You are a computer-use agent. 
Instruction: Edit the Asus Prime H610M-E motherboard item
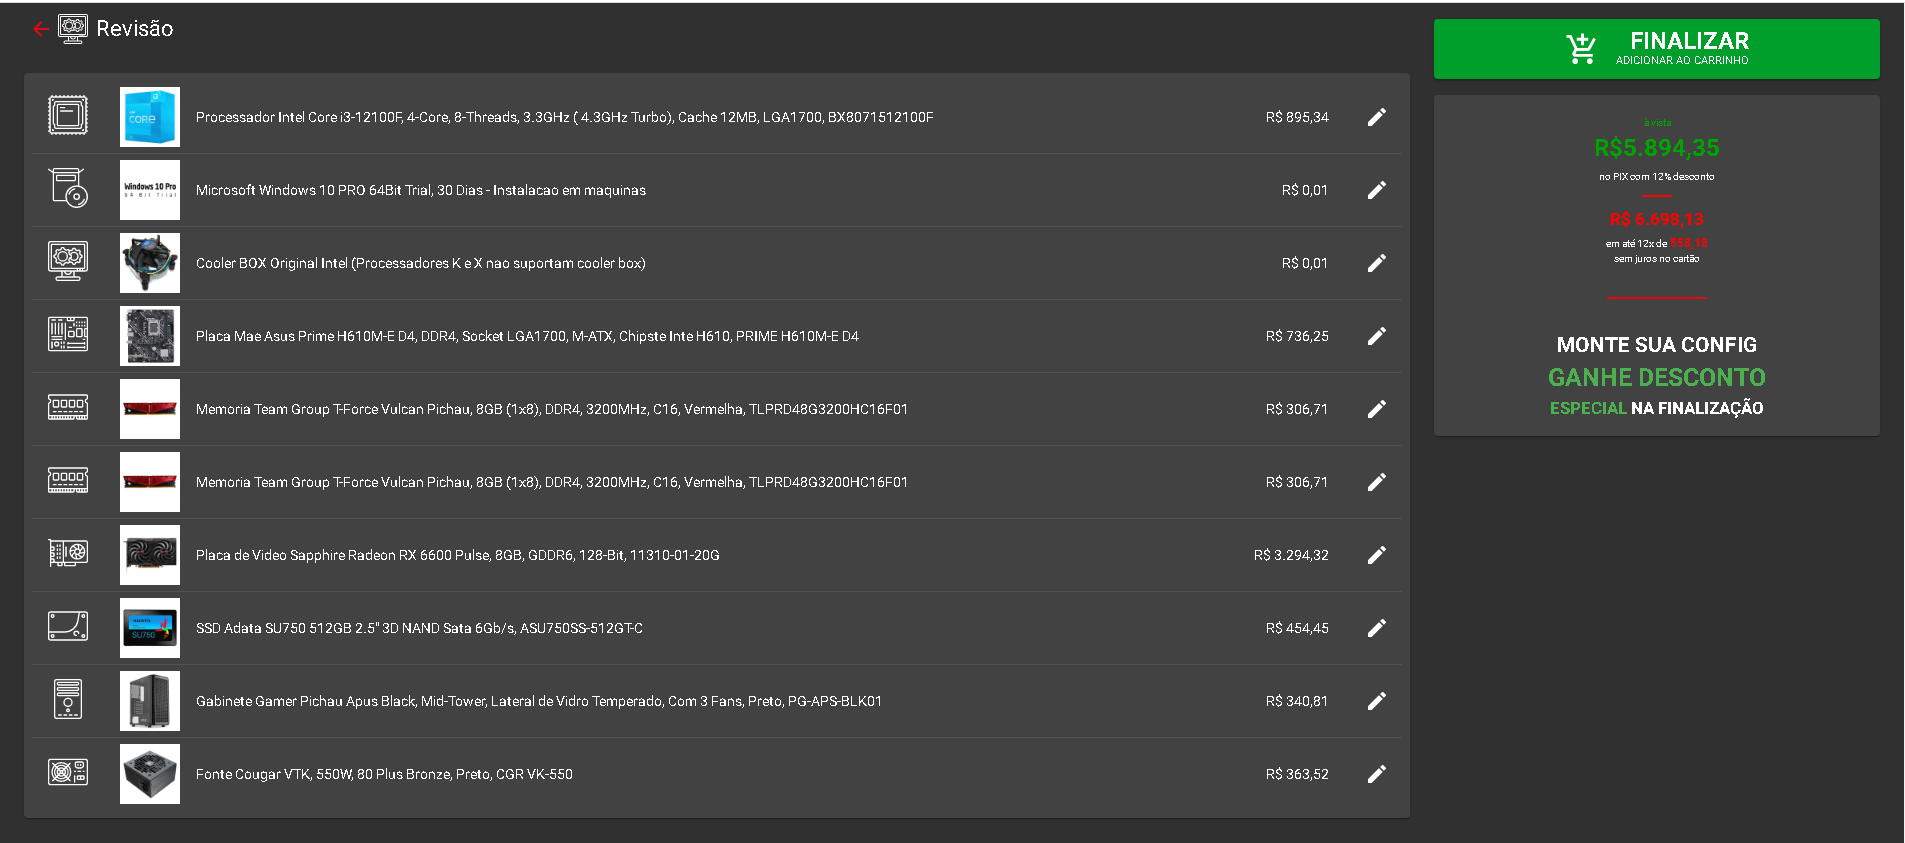pyautogui.click(x=1377, y=336)
